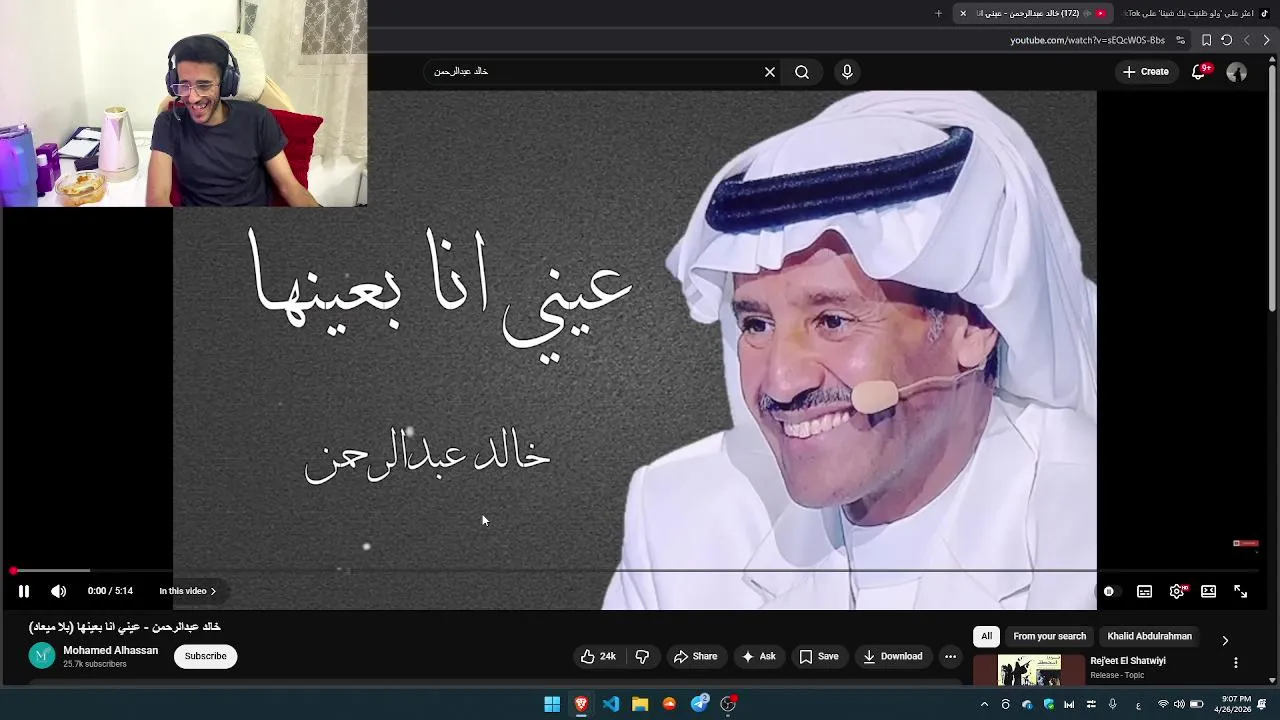The height and width of the screenshot is (720, 1280).
Task: Open the Rej'eet El Shatwiyi video thumbnail
Action: tap(1029, 670)
